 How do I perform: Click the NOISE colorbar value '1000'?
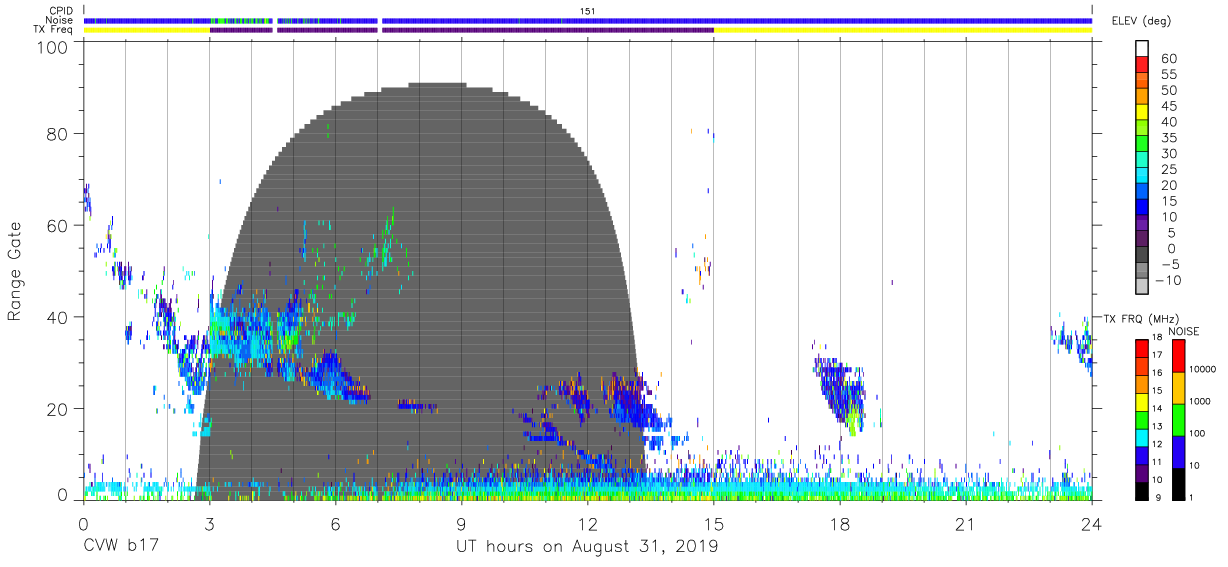1200,402
